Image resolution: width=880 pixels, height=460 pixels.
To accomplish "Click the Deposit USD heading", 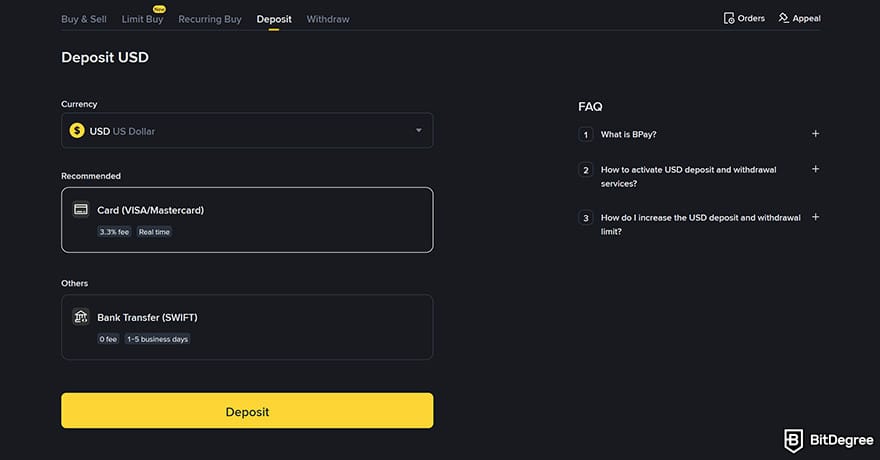I will click(105, 57).
